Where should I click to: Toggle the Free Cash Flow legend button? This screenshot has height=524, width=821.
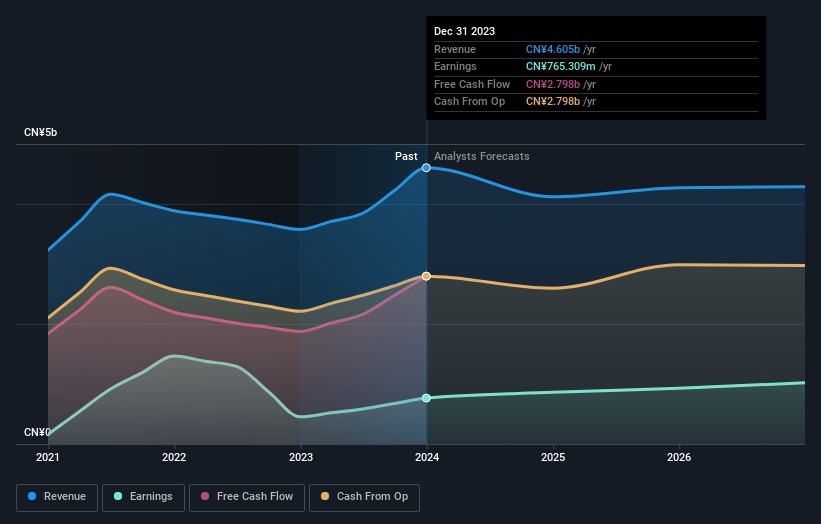(247, 497)
